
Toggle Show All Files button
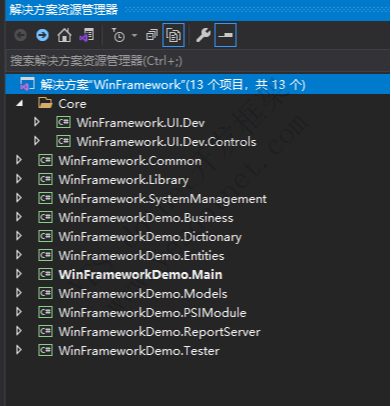point(173,35)
